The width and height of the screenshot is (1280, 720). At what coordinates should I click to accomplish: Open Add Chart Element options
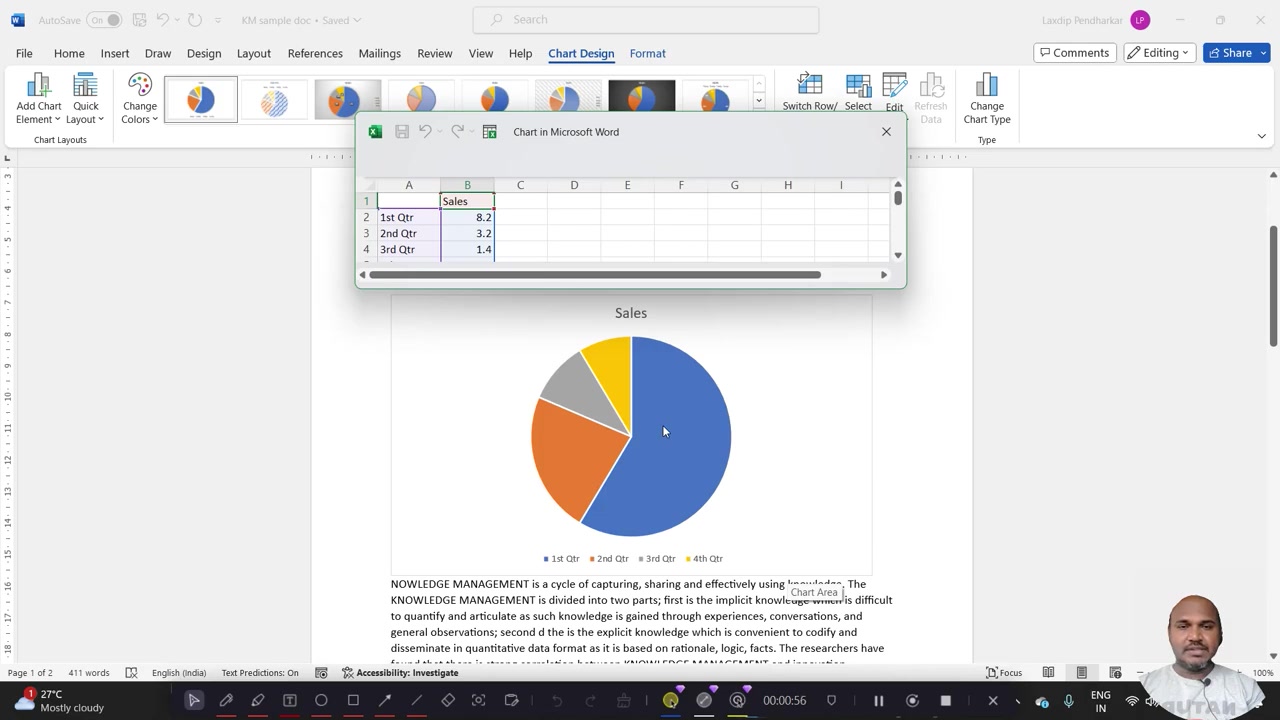click(38, 97)
